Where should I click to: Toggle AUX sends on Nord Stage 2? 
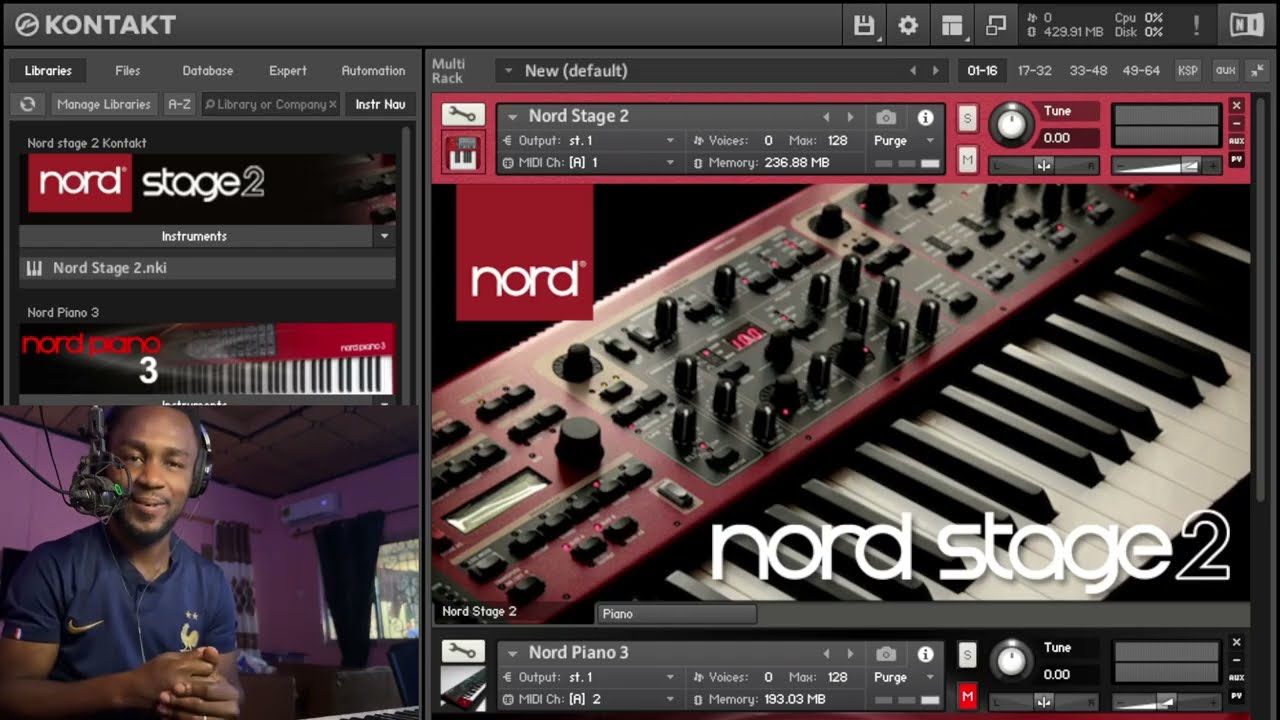(1237, 141)
